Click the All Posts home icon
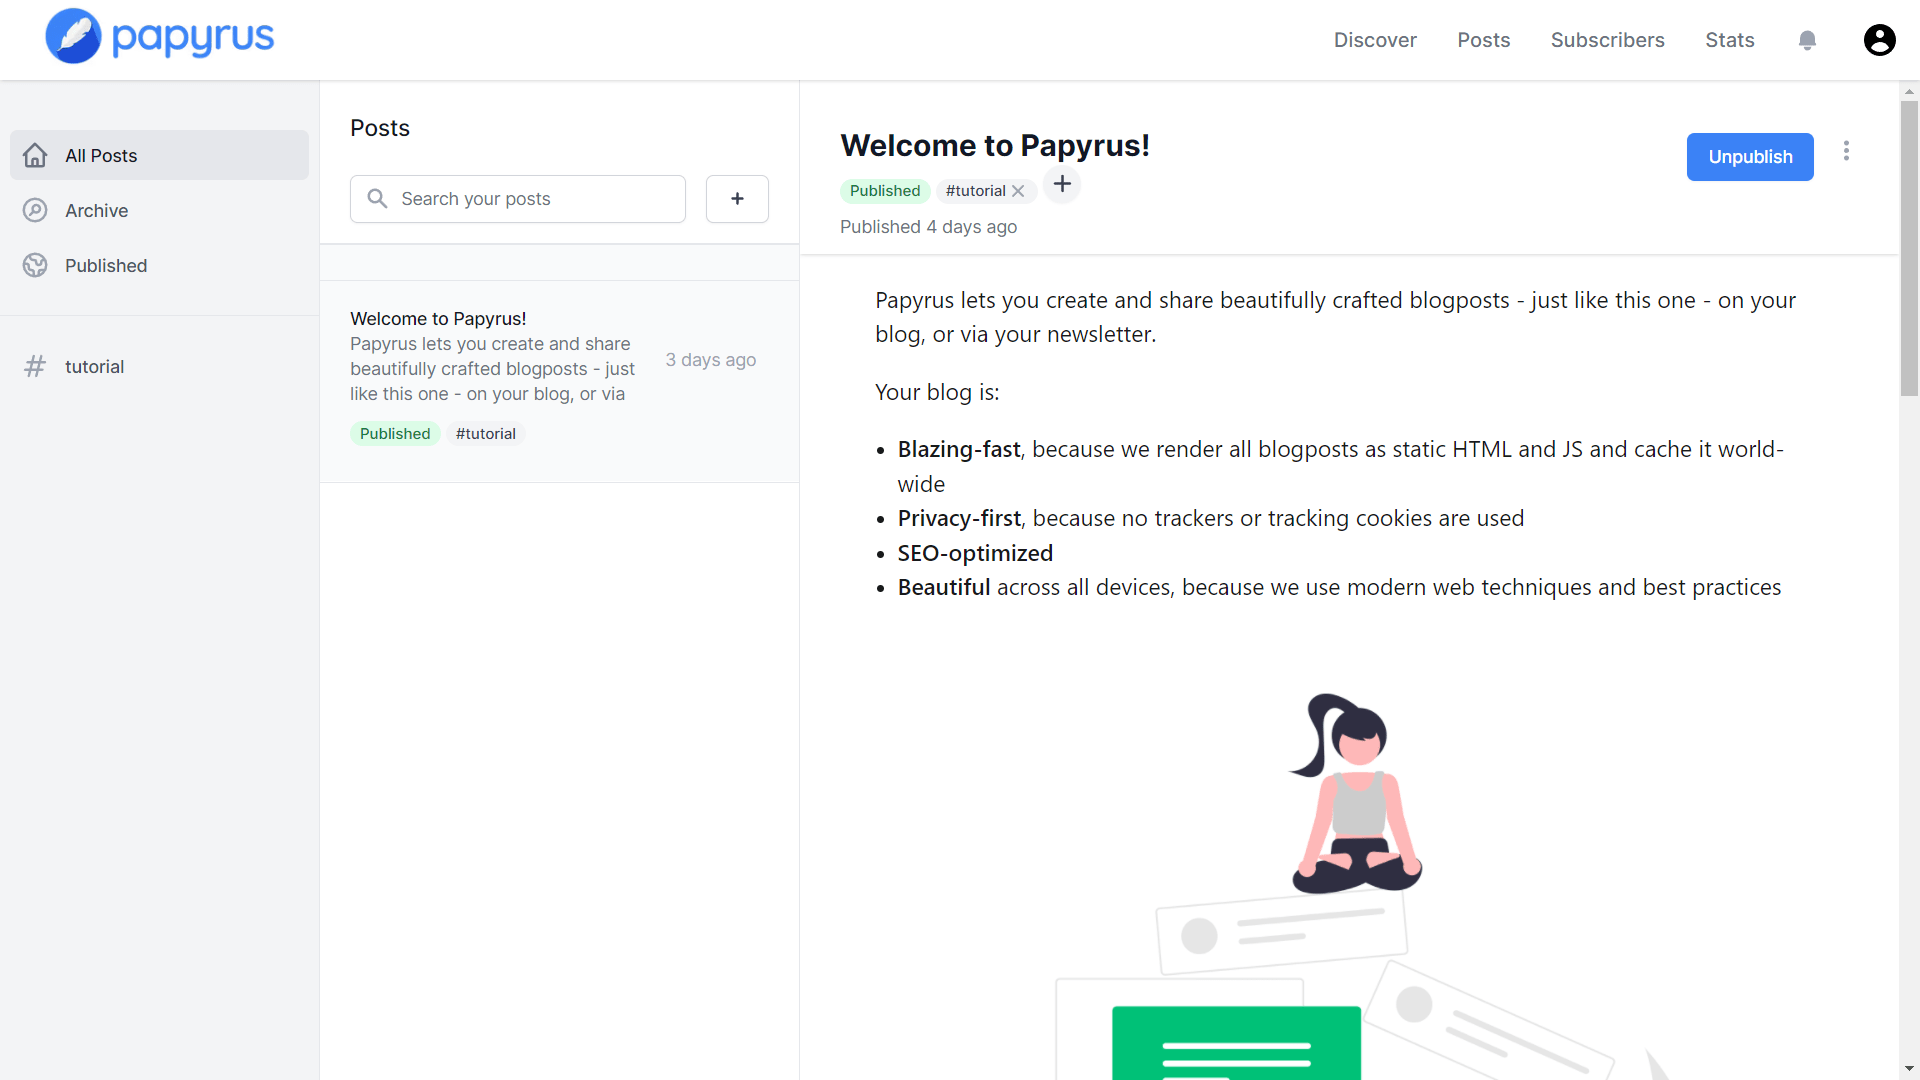Image resolution: width=1920 pixels, height=1080 pixels. click(x=35, y=155)
